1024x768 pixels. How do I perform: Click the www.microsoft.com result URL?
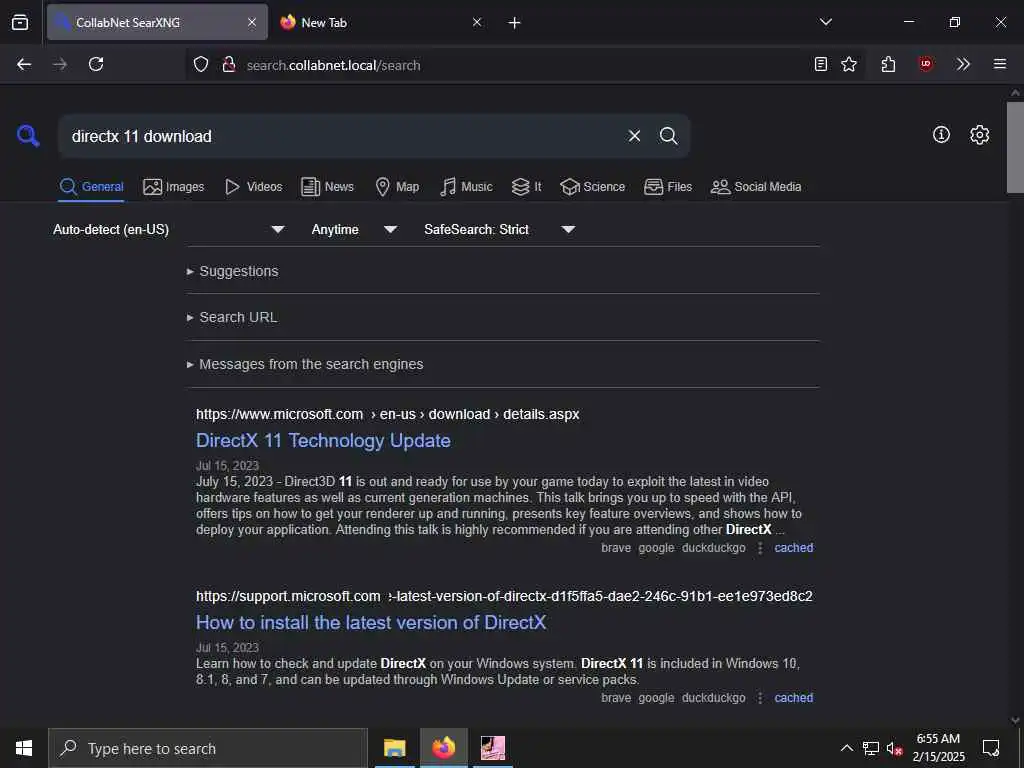pyautogui.click(x=387, y=415)
